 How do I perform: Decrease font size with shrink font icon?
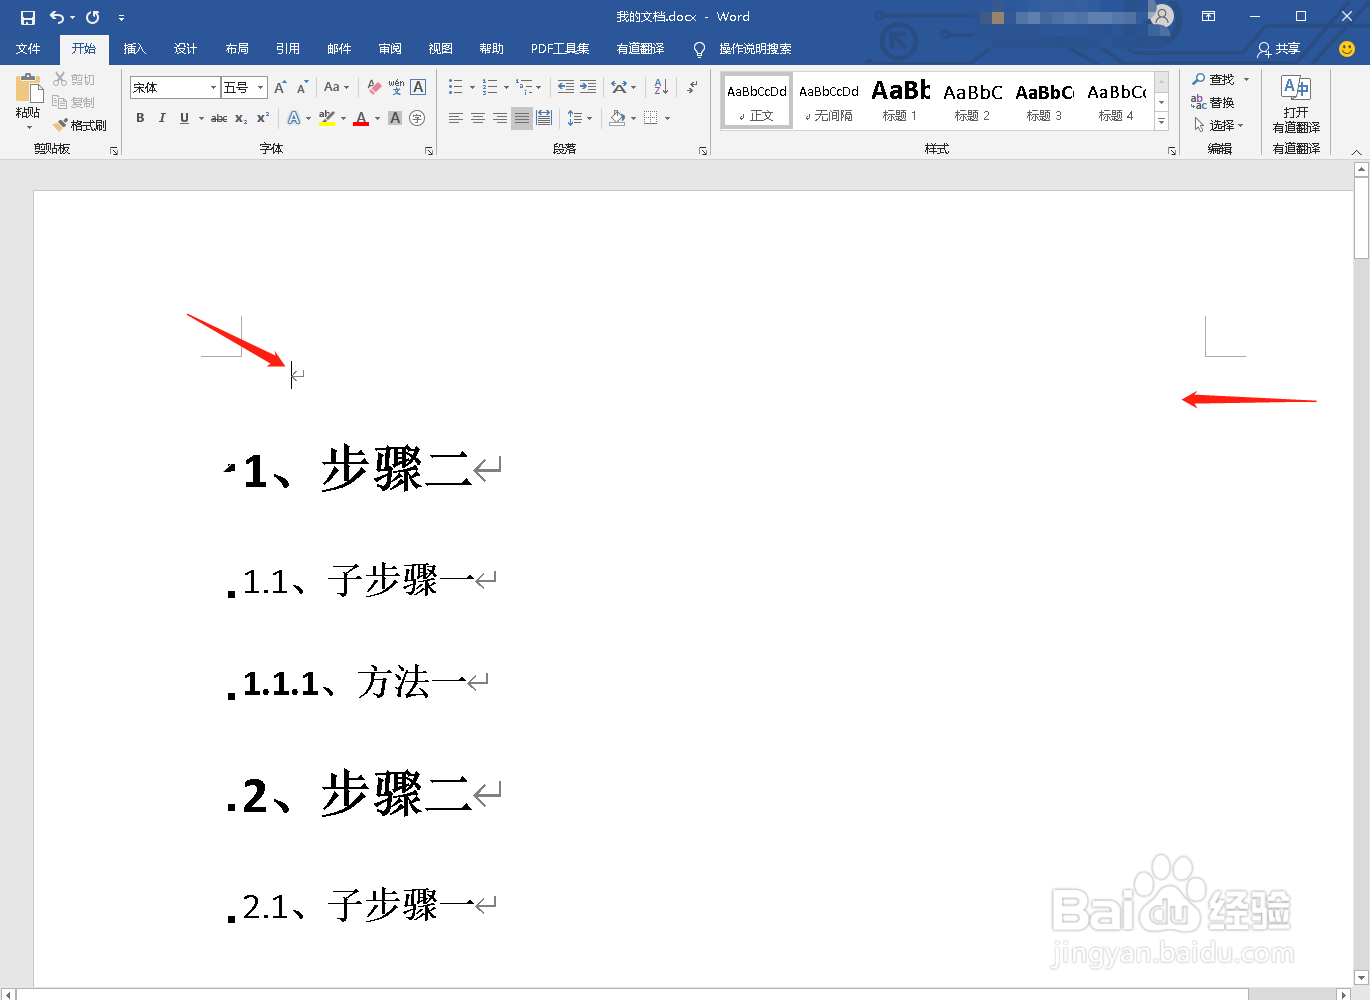pyautogui.click(x=302, y=87)
